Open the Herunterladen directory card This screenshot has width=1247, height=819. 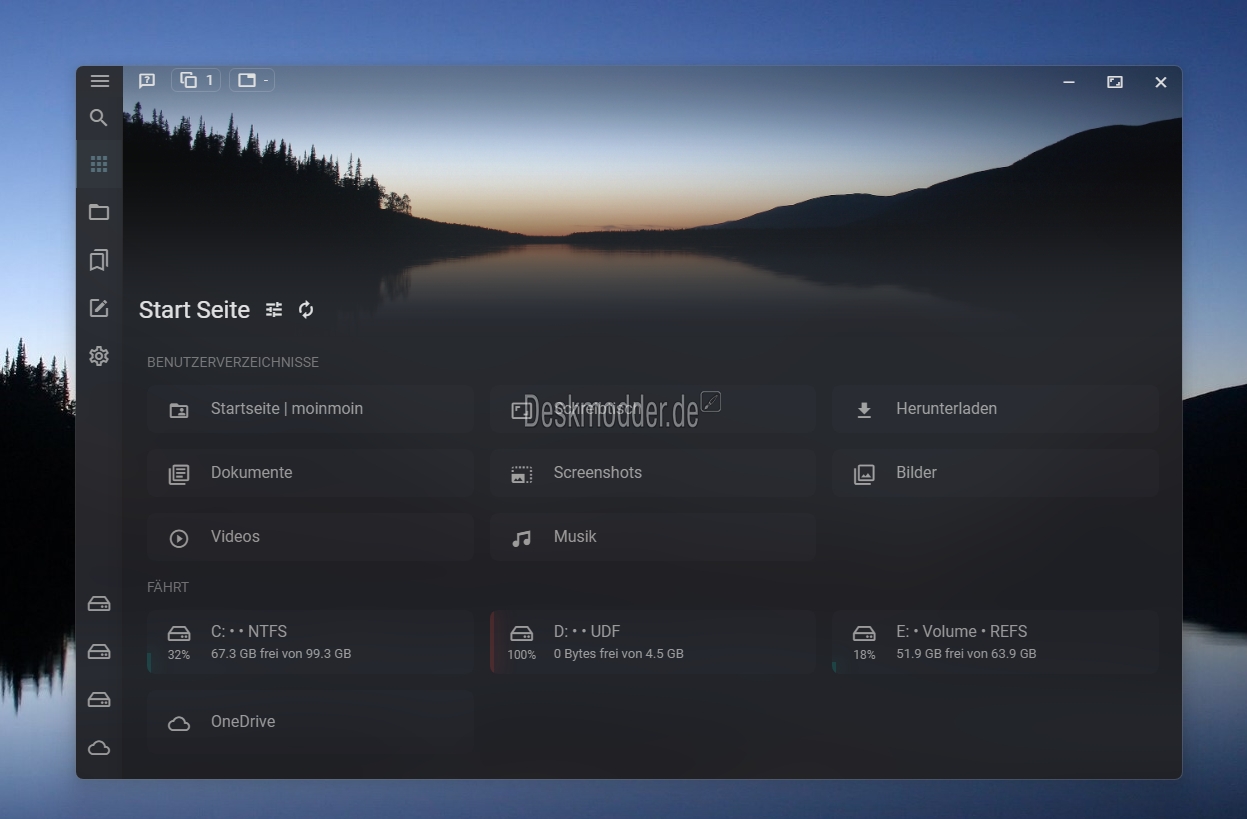[995, 409]
